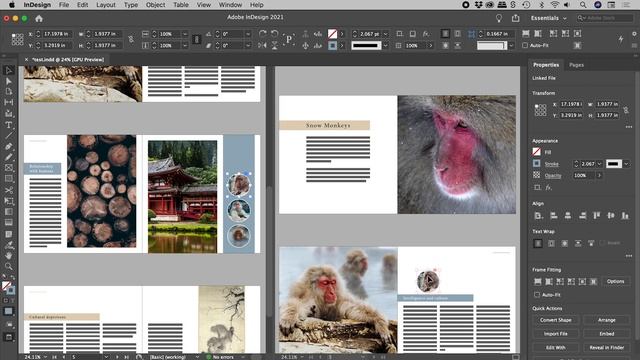Click the Import File button

point(556,334)
